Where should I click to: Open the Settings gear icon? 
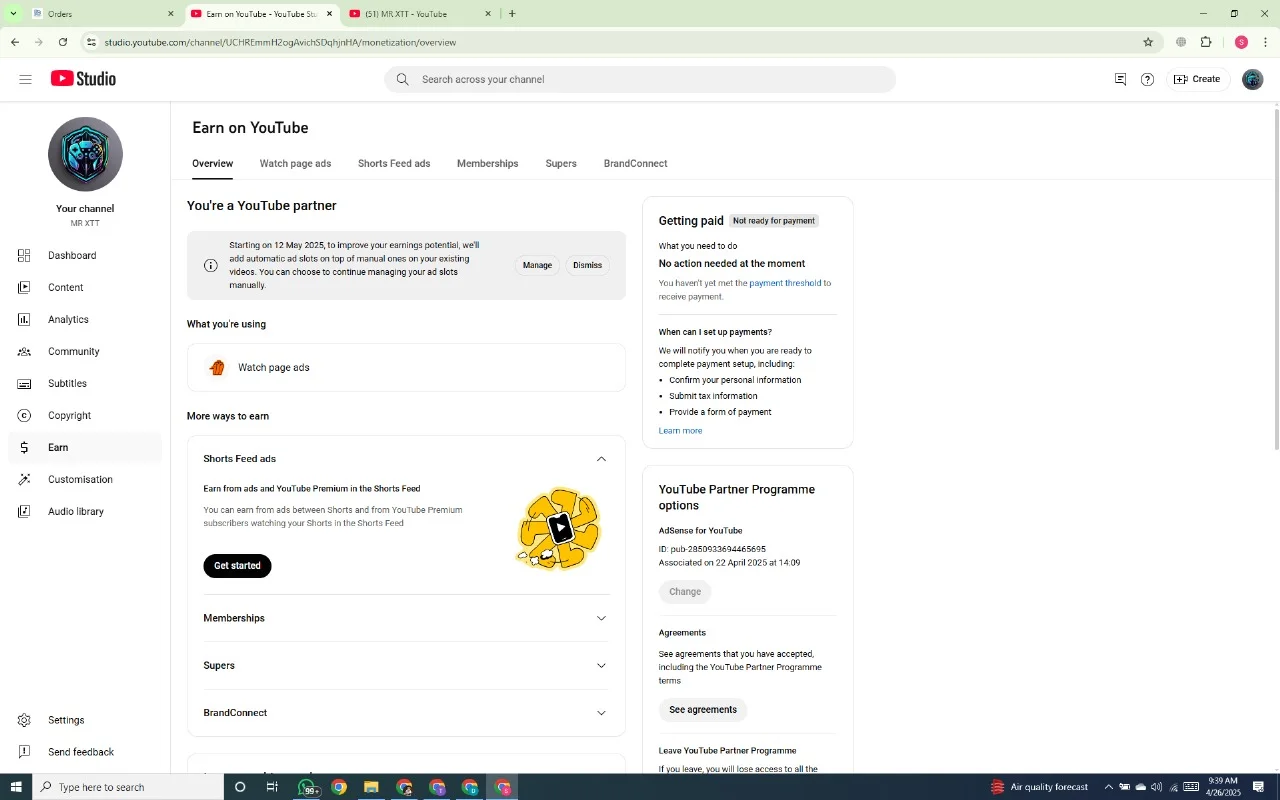24,720
